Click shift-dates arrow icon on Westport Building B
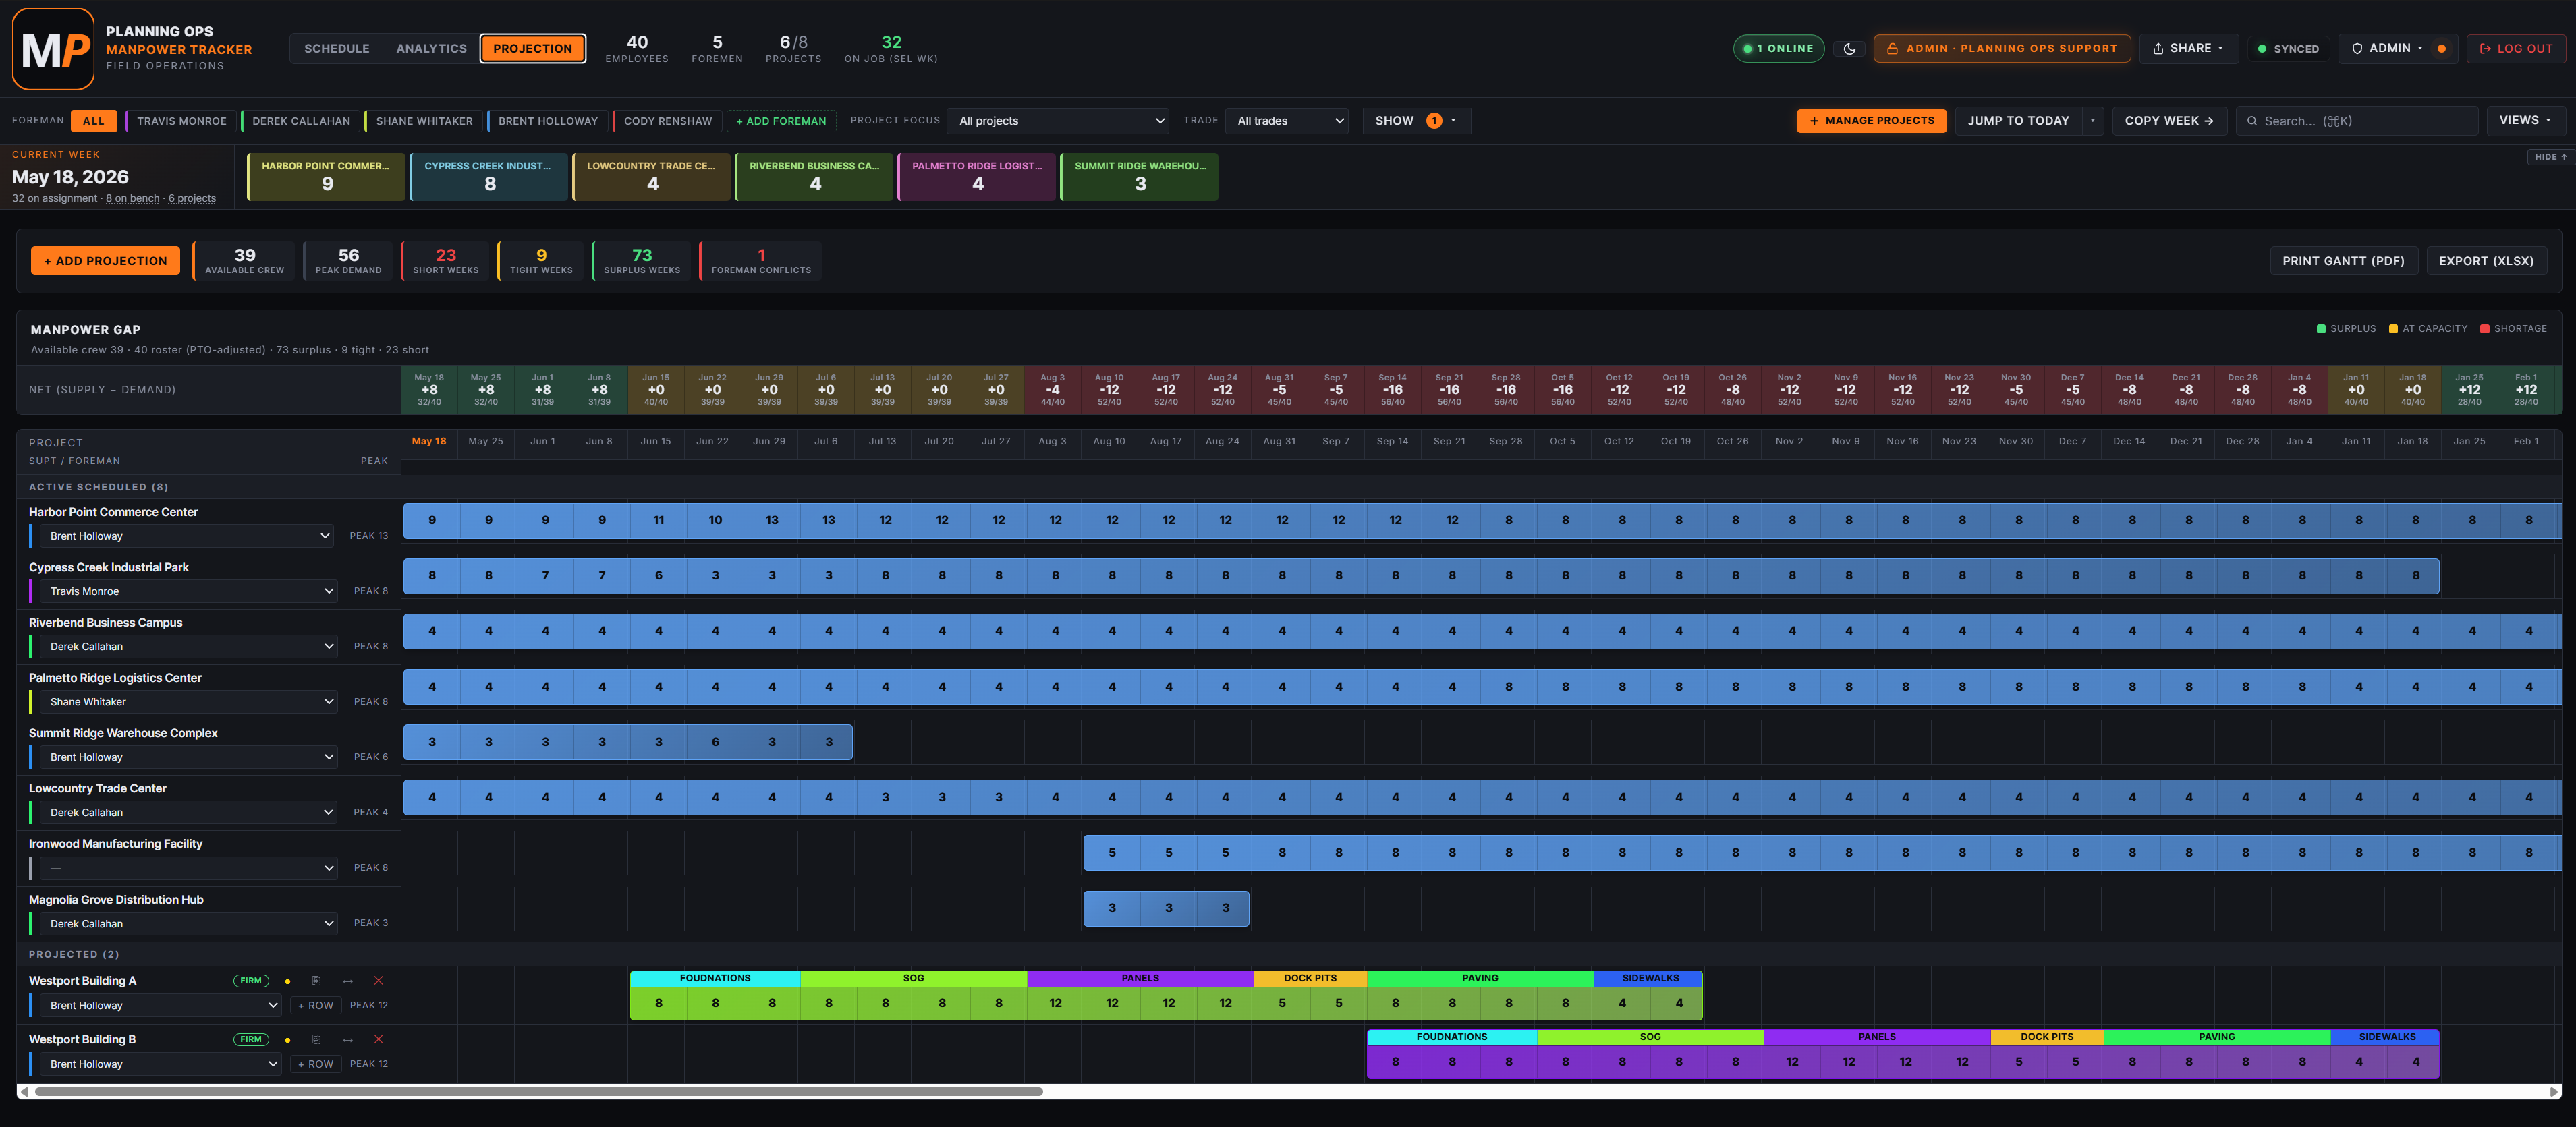Image resolution: width=2576 pixels, height=1127 pixels. (x=347, y=1039)
